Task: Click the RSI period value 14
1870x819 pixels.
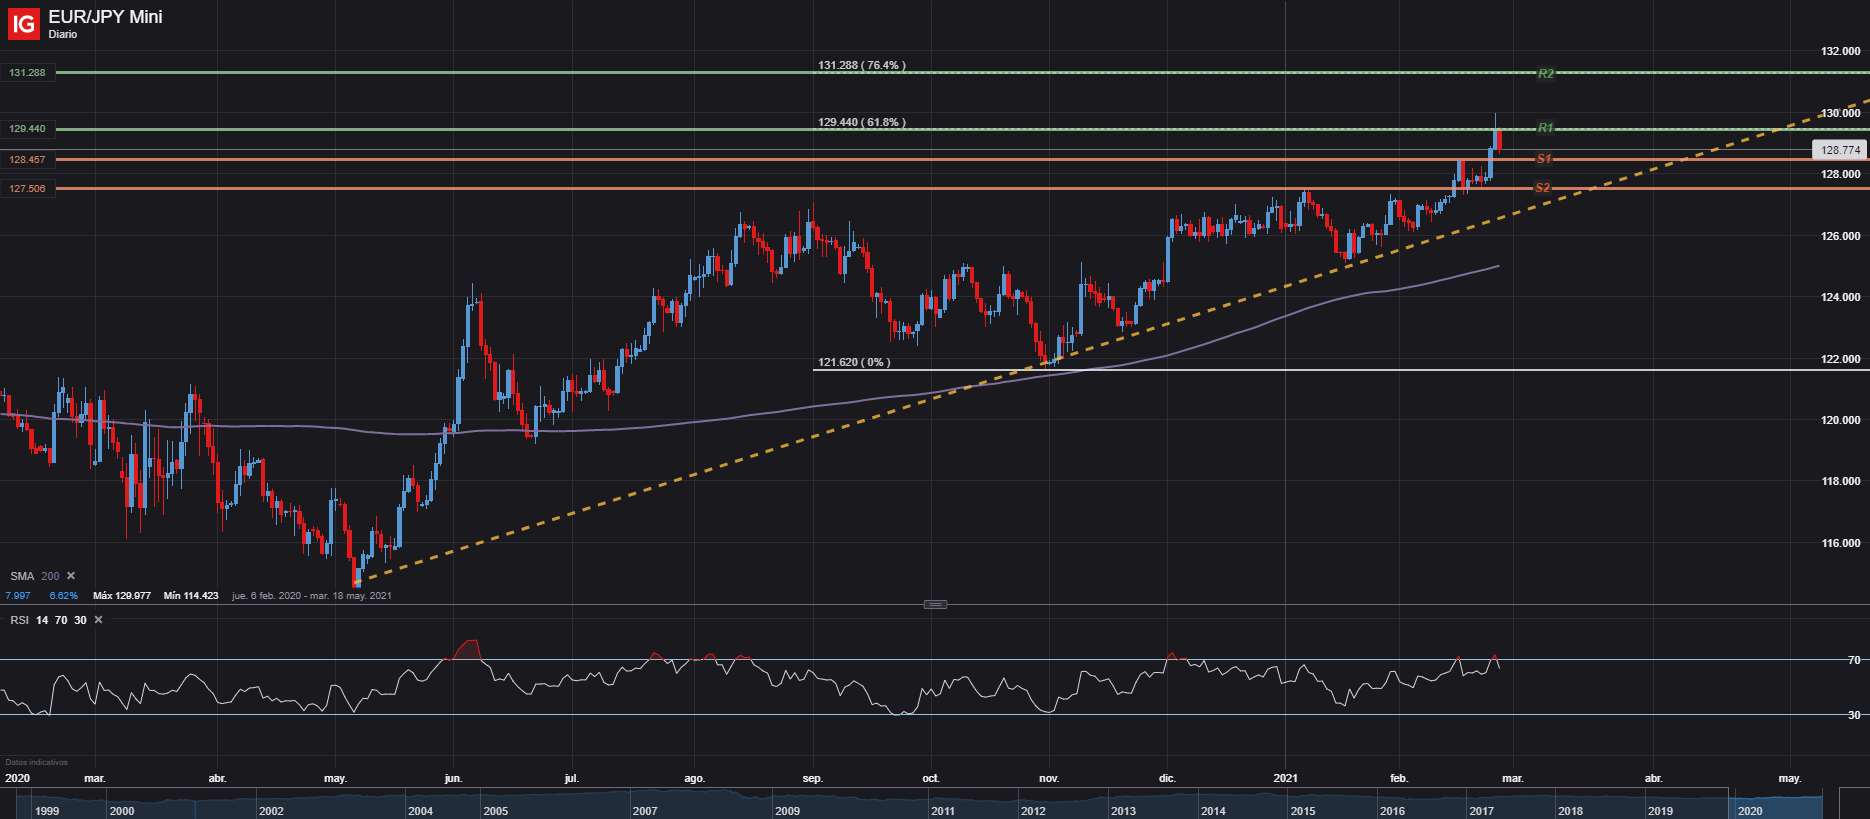Action: [x=42, y=620]
